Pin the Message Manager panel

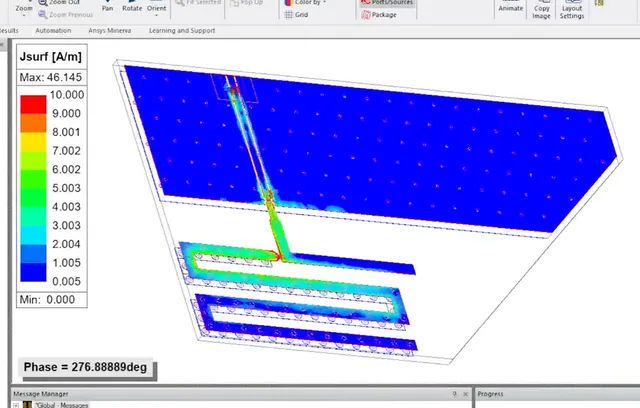pos(454,394)
